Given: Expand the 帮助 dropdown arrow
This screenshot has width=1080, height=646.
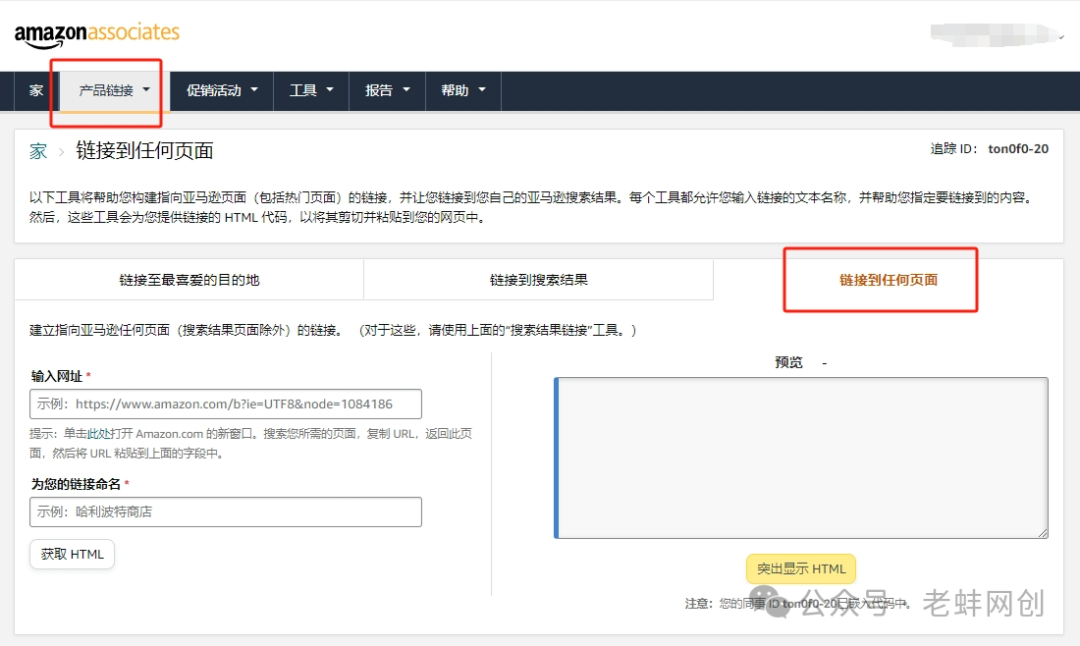Looking at the screenshot, I should [482, 90].
